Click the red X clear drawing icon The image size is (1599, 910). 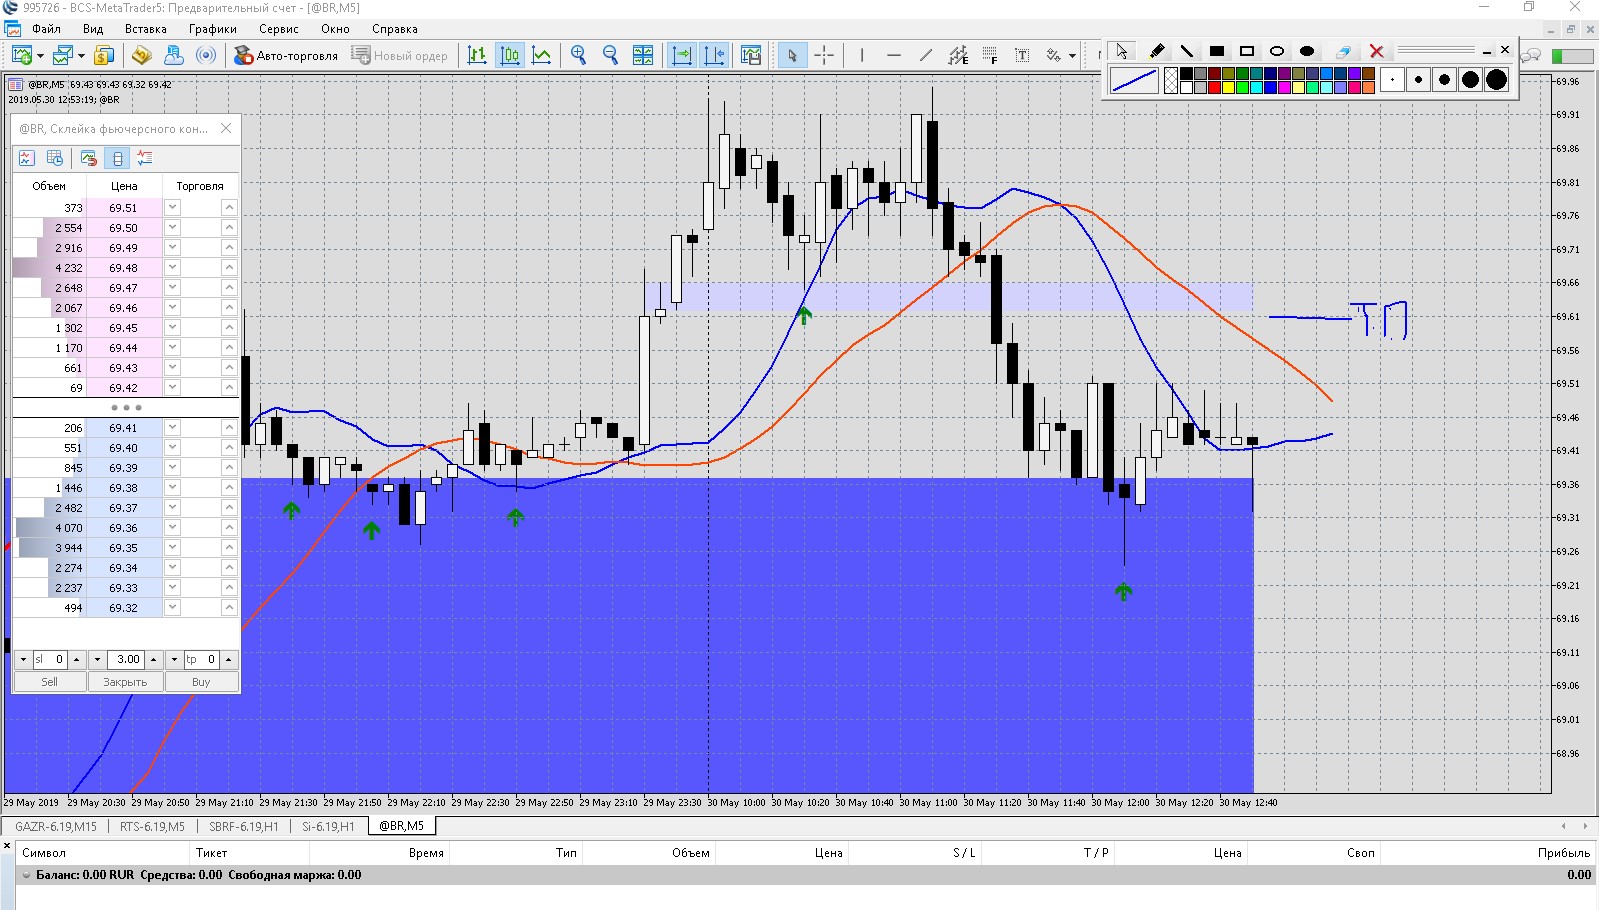1376,51
